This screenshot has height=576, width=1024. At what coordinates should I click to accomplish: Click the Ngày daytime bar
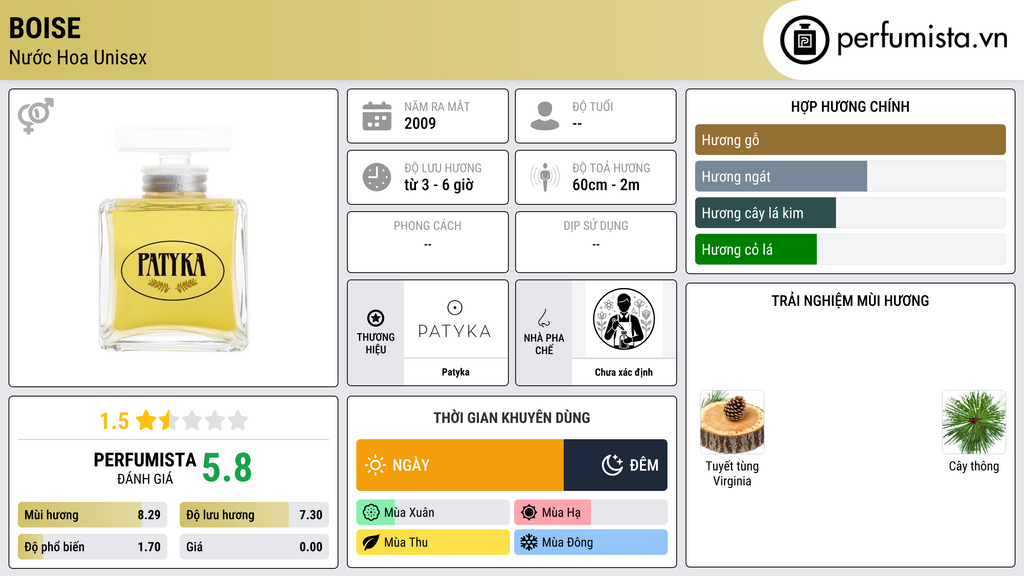pos(460,465)
